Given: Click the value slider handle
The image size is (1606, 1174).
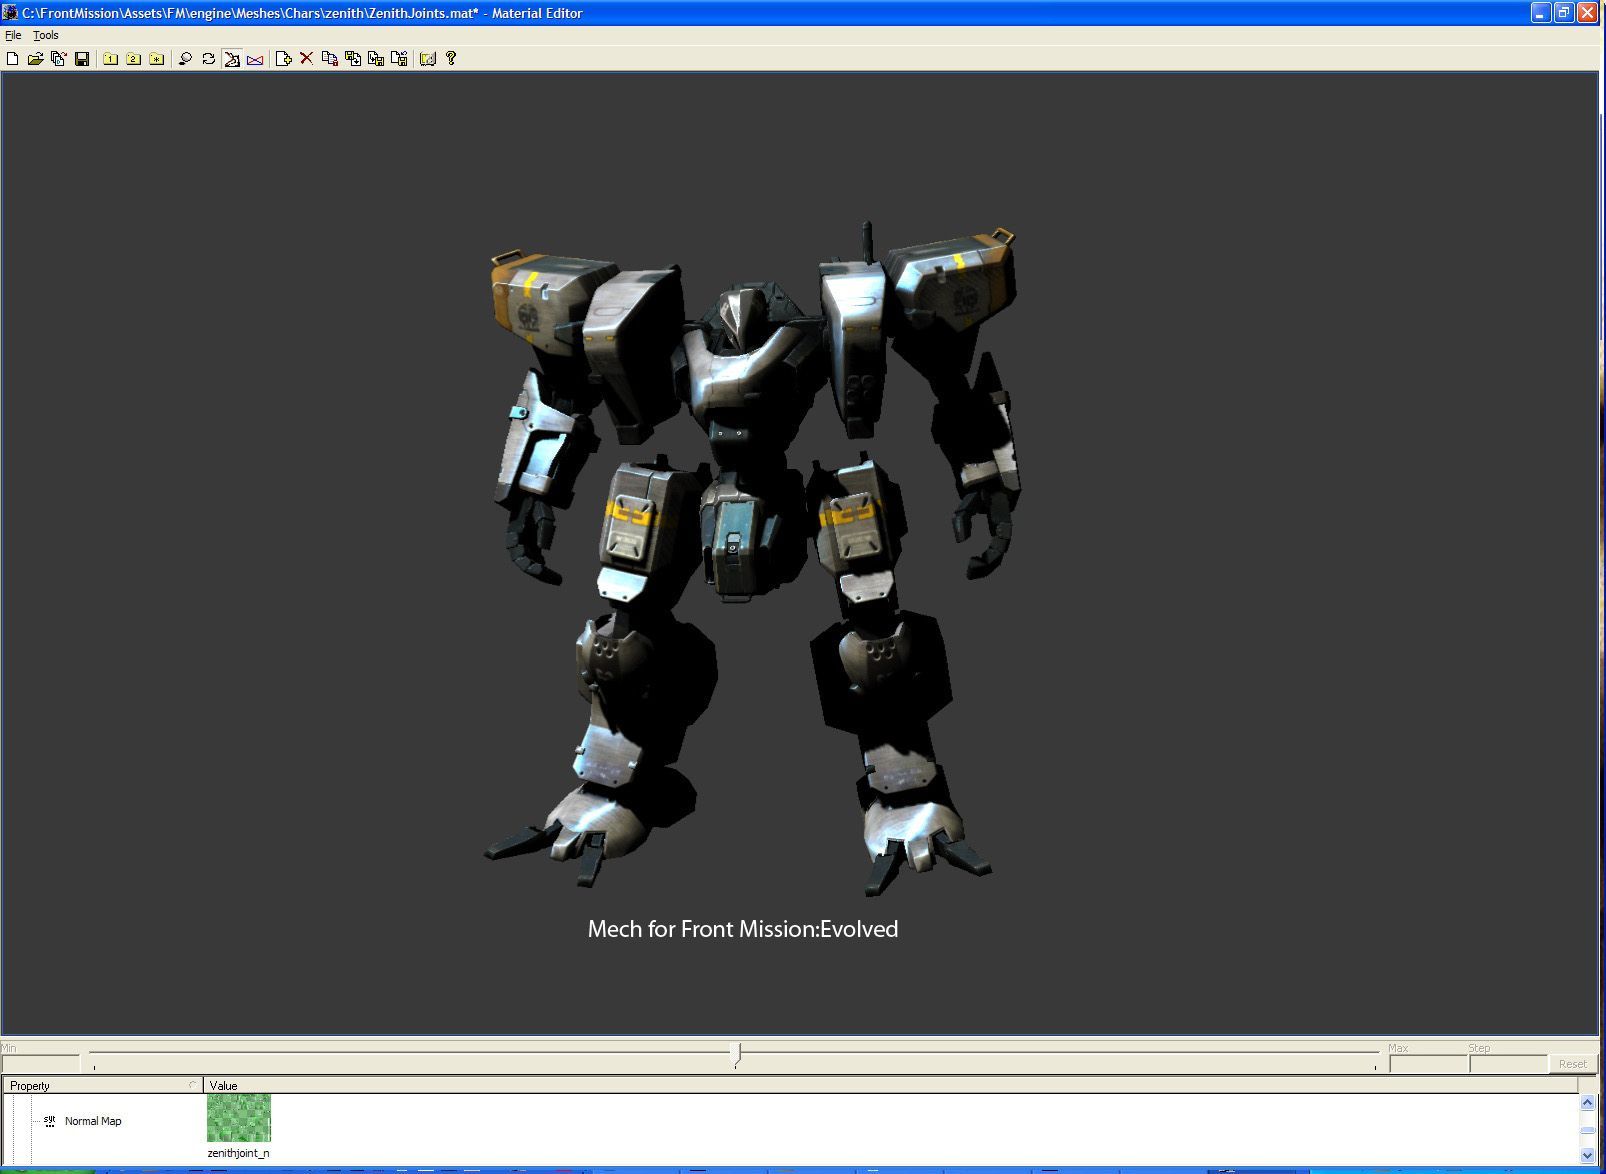Looking at the screenshot, I should [x=738, y=1053].
